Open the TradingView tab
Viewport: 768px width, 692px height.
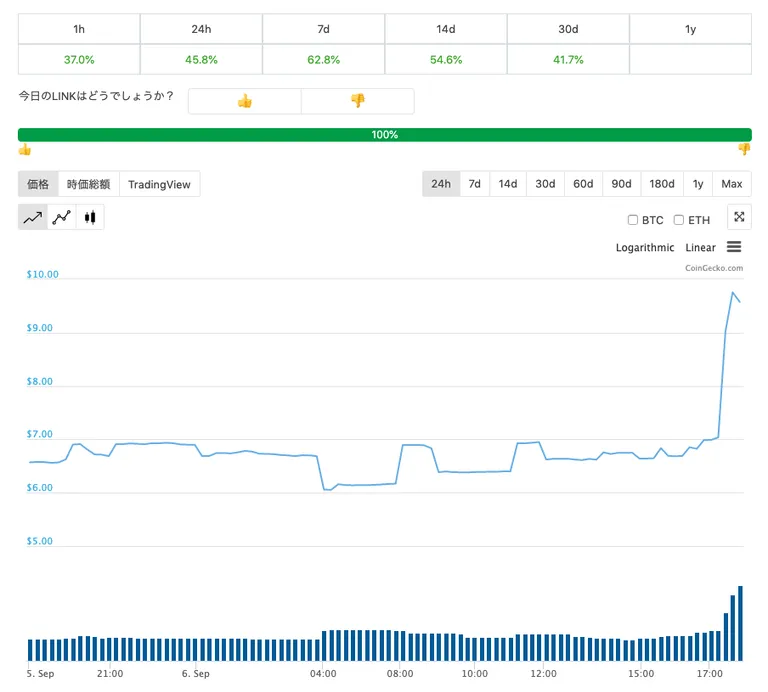(x=159, y=184)
